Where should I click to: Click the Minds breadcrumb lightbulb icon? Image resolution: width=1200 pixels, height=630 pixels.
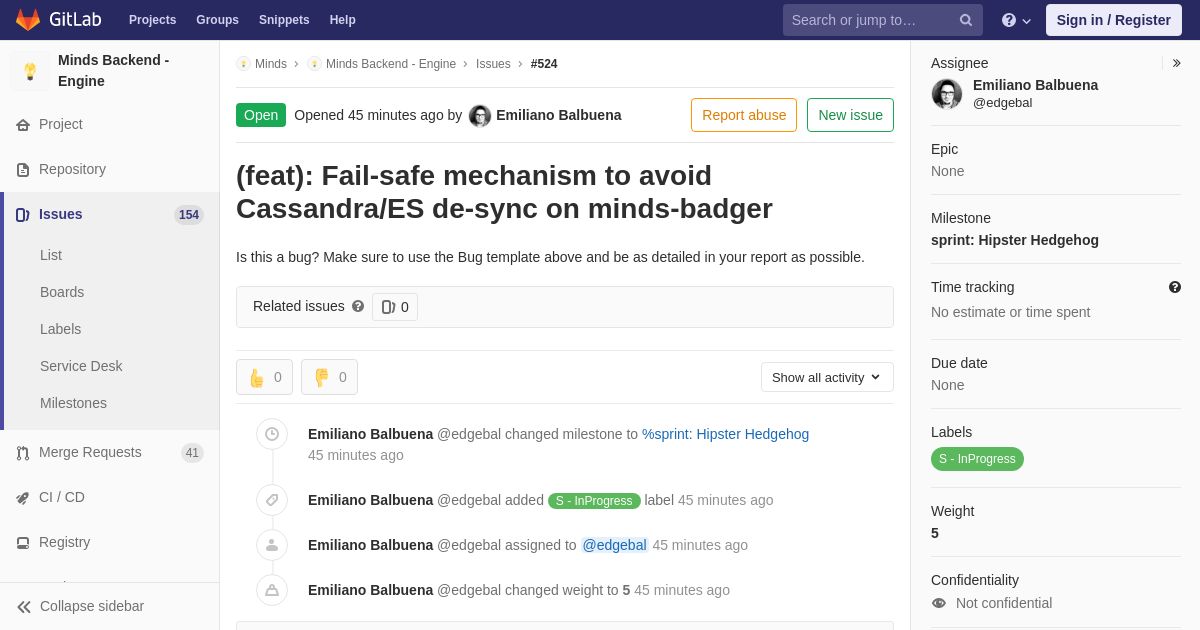tap(243, 64)
